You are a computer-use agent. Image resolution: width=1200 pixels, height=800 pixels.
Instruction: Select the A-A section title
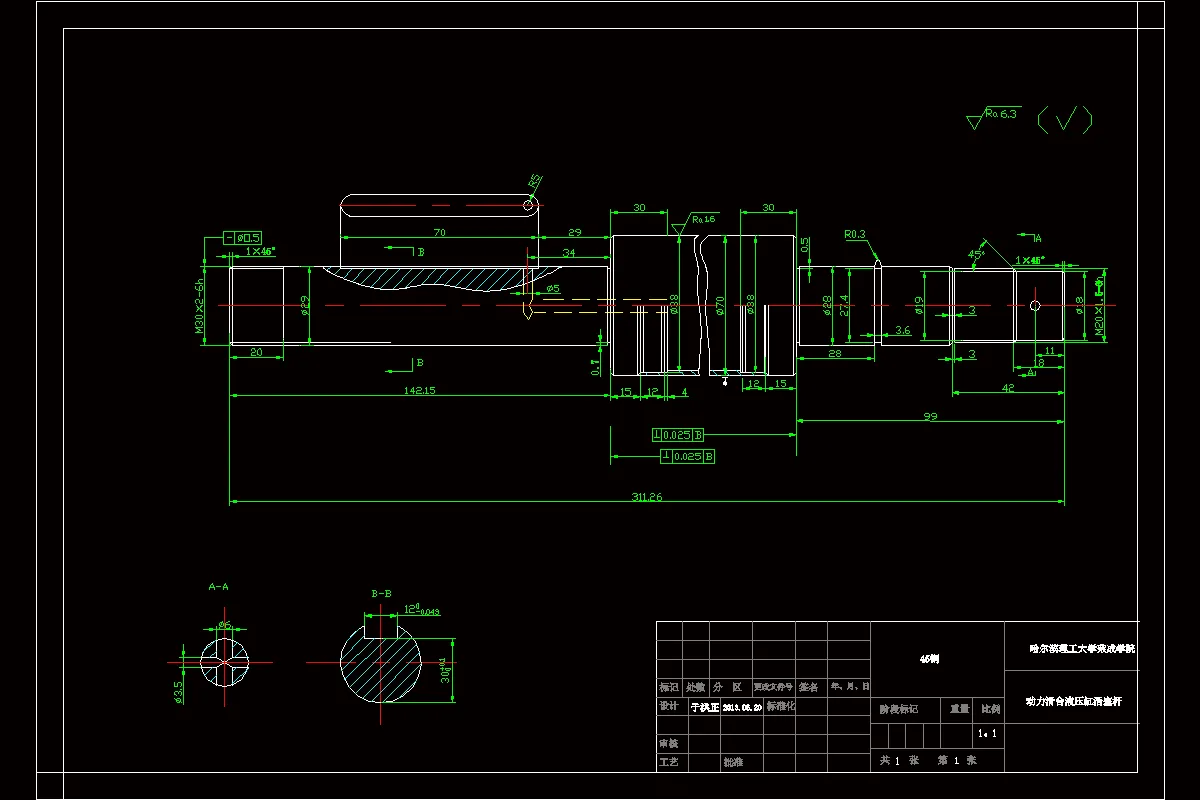pyautogui.click(x=219, y=586)
